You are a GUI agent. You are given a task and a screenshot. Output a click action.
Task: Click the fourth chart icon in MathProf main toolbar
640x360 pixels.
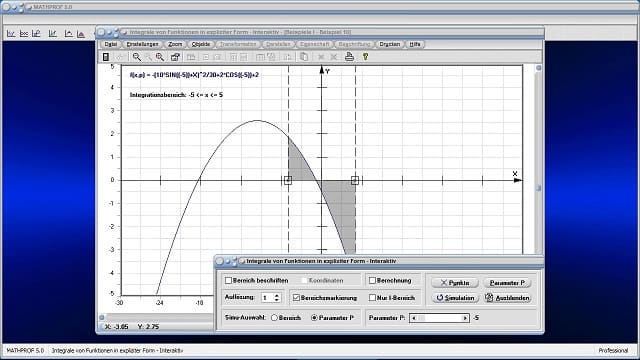(53, 34)
